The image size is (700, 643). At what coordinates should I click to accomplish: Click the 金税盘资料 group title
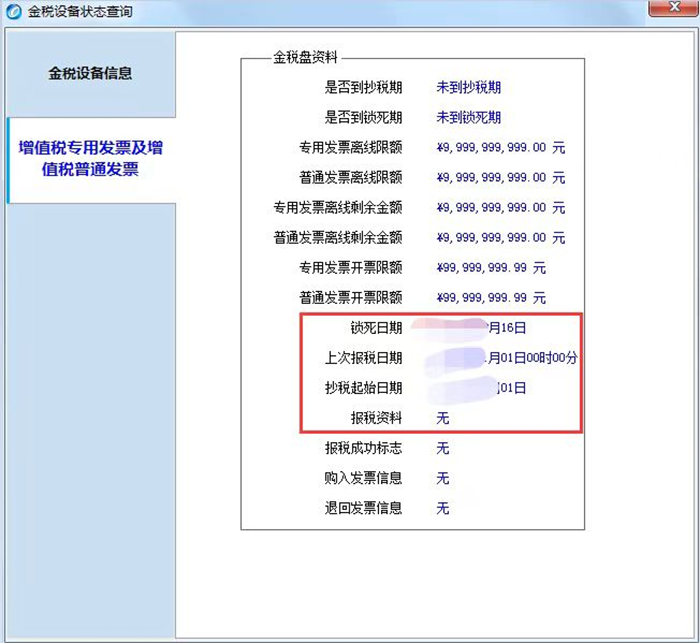(305, 58)
